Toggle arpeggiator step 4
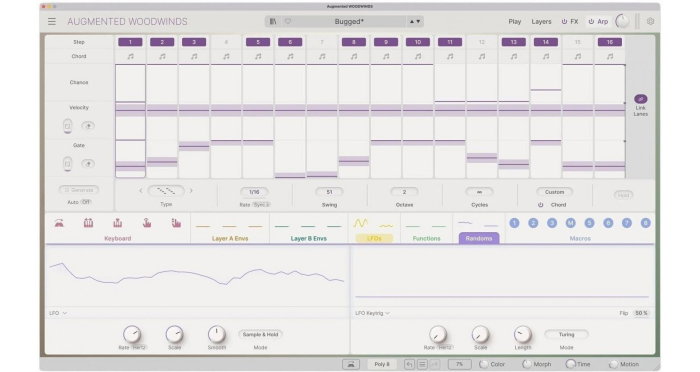Screen dimensions: 700x372 click(226, 42)
